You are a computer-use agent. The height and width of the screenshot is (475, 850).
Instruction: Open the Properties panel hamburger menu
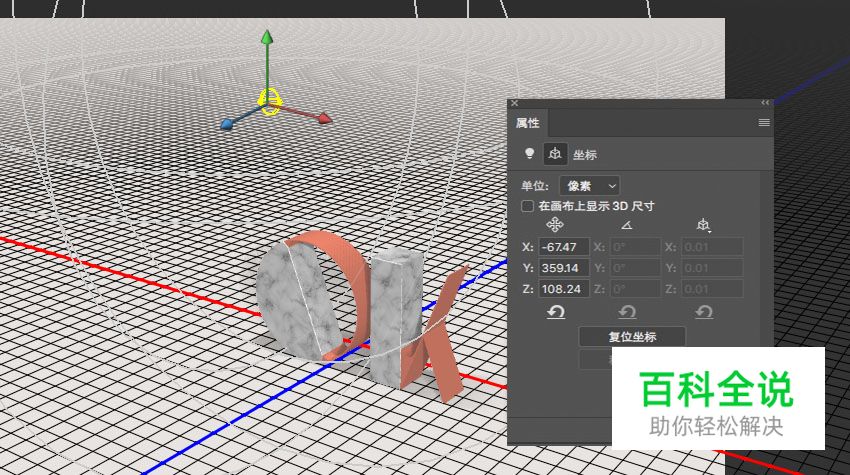coord(764,122)
